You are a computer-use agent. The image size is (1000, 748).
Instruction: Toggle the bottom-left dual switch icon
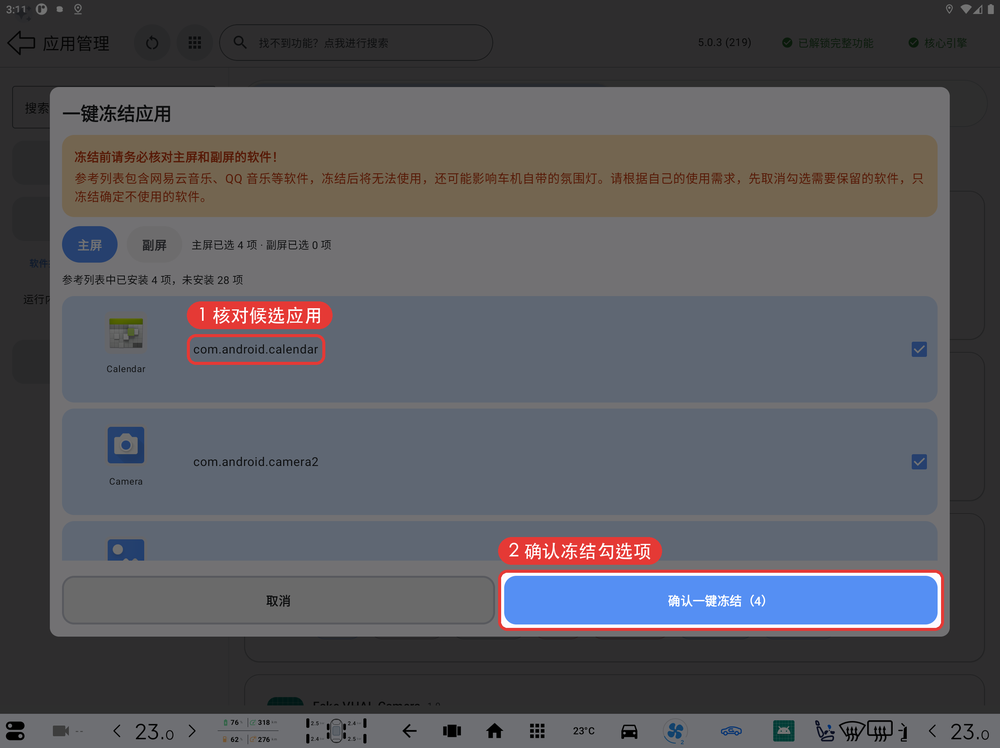15,731
